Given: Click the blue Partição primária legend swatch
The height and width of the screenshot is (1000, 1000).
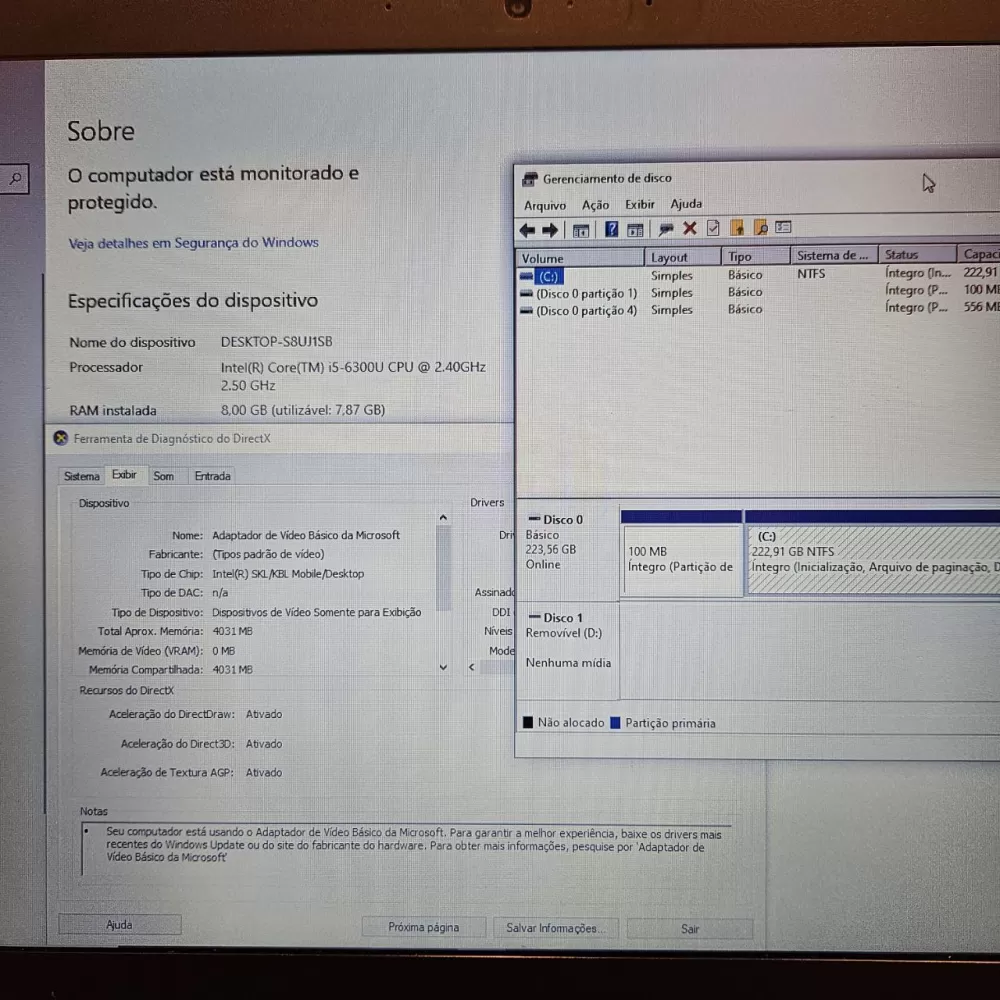Looking at the screenshot, I should point(615,723).
